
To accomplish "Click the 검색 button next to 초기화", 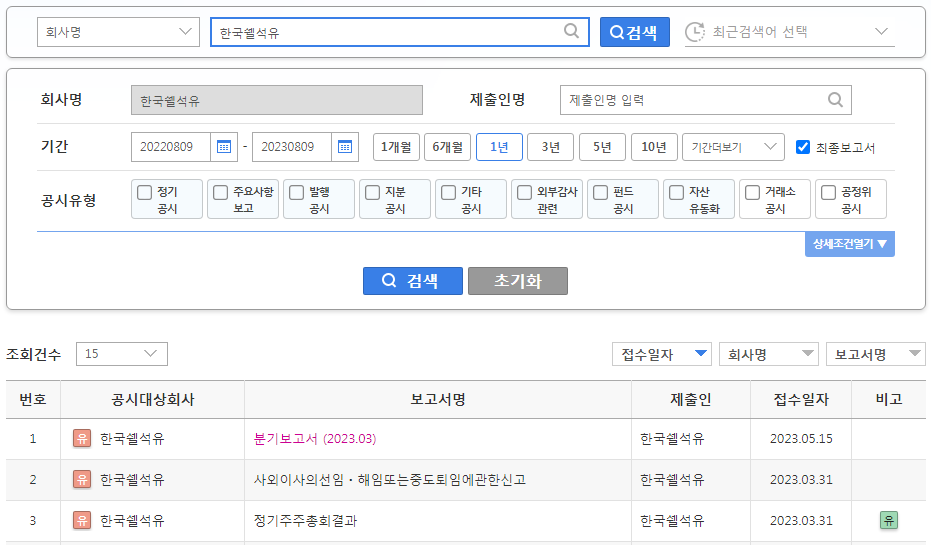I will click(x=413, y=281).
